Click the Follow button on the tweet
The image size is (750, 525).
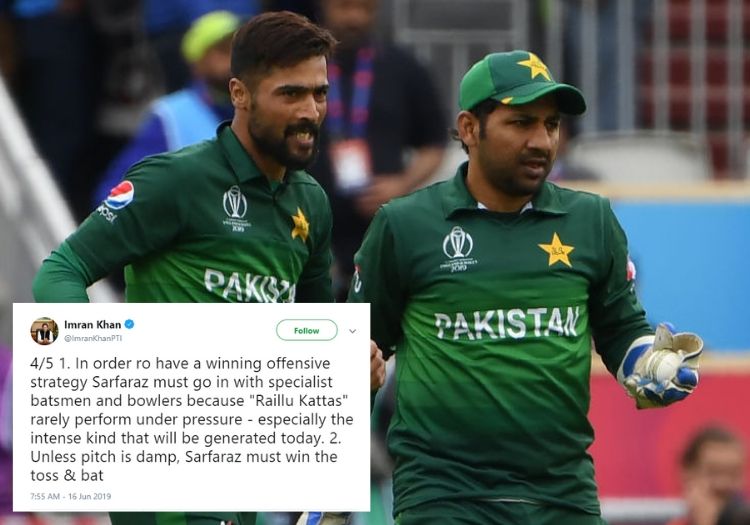pos(307,330)
